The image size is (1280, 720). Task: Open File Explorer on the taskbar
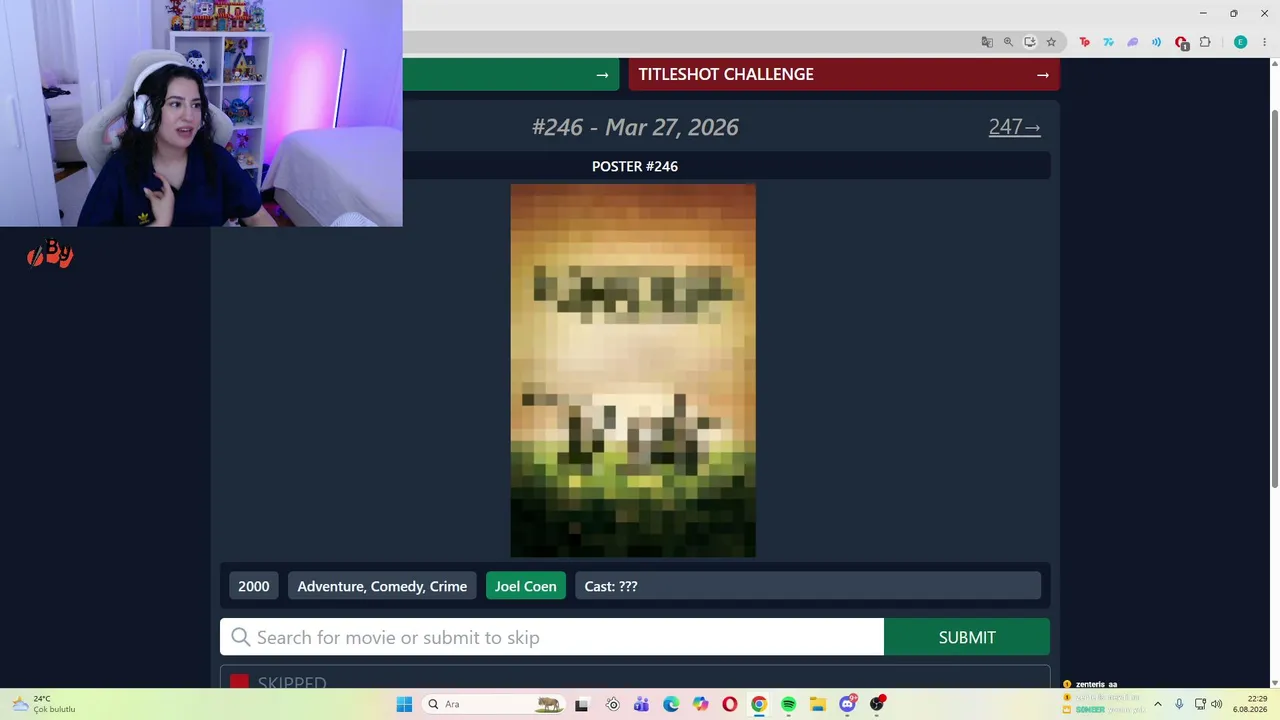tap(818, 704)
